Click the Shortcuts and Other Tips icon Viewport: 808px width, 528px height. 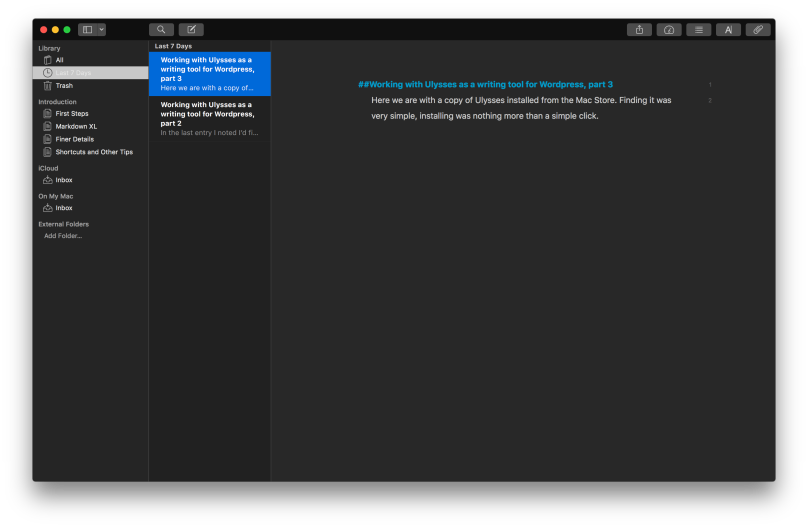pos(47,152)
